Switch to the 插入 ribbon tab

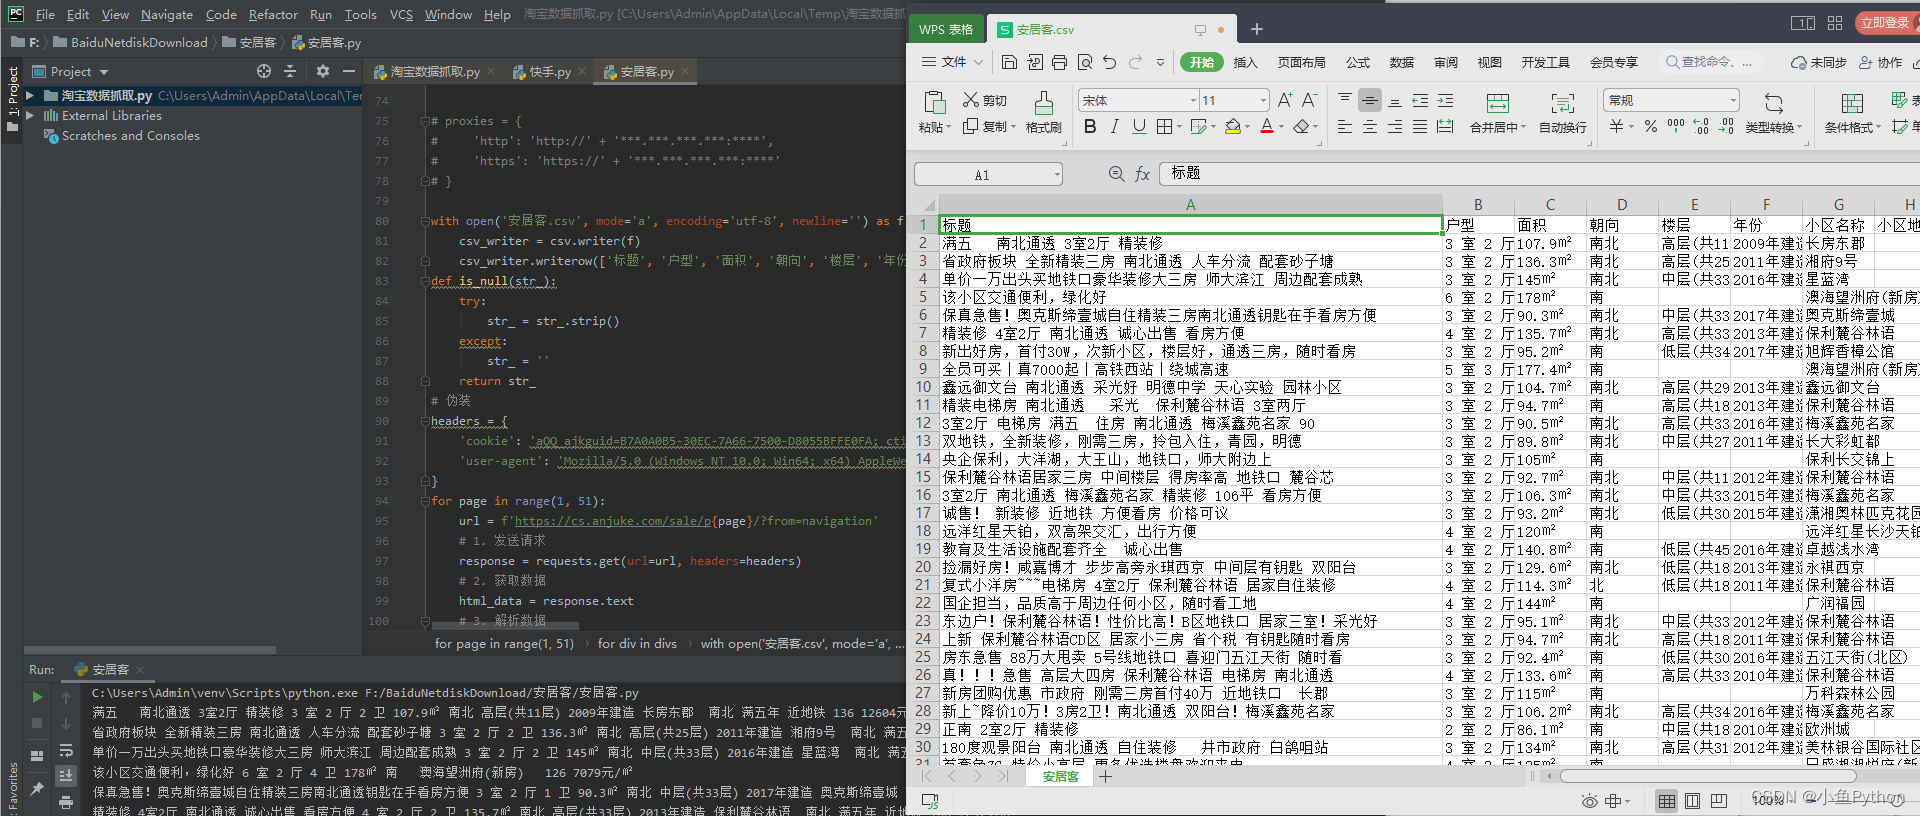1245,62
